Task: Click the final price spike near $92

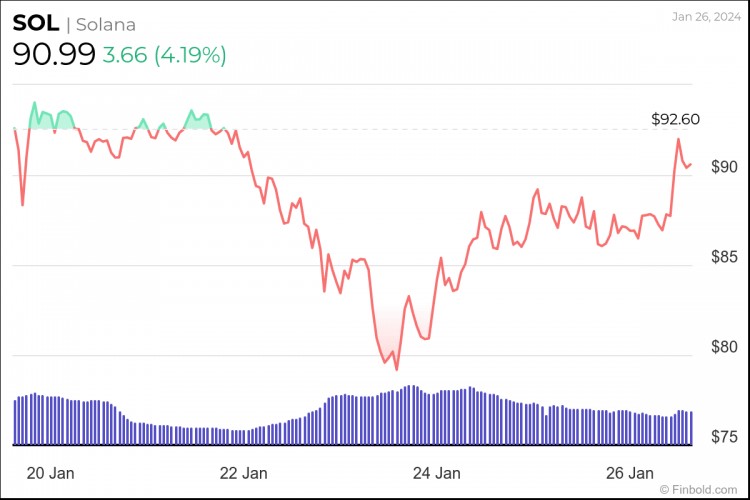Action: click(x=678, y=140)
